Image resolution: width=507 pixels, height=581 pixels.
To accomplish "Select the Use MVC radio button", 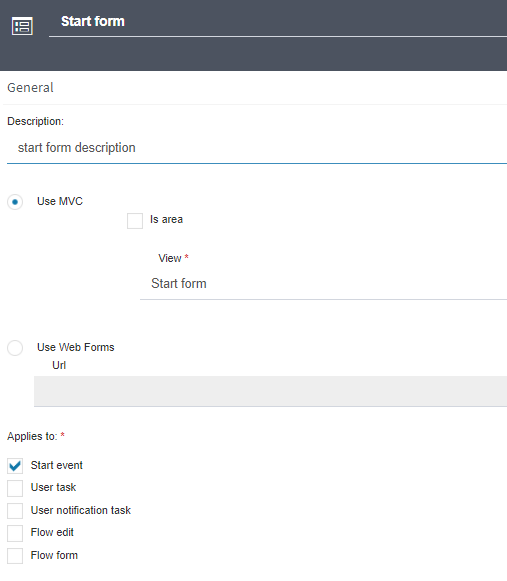I will [15, 202].
